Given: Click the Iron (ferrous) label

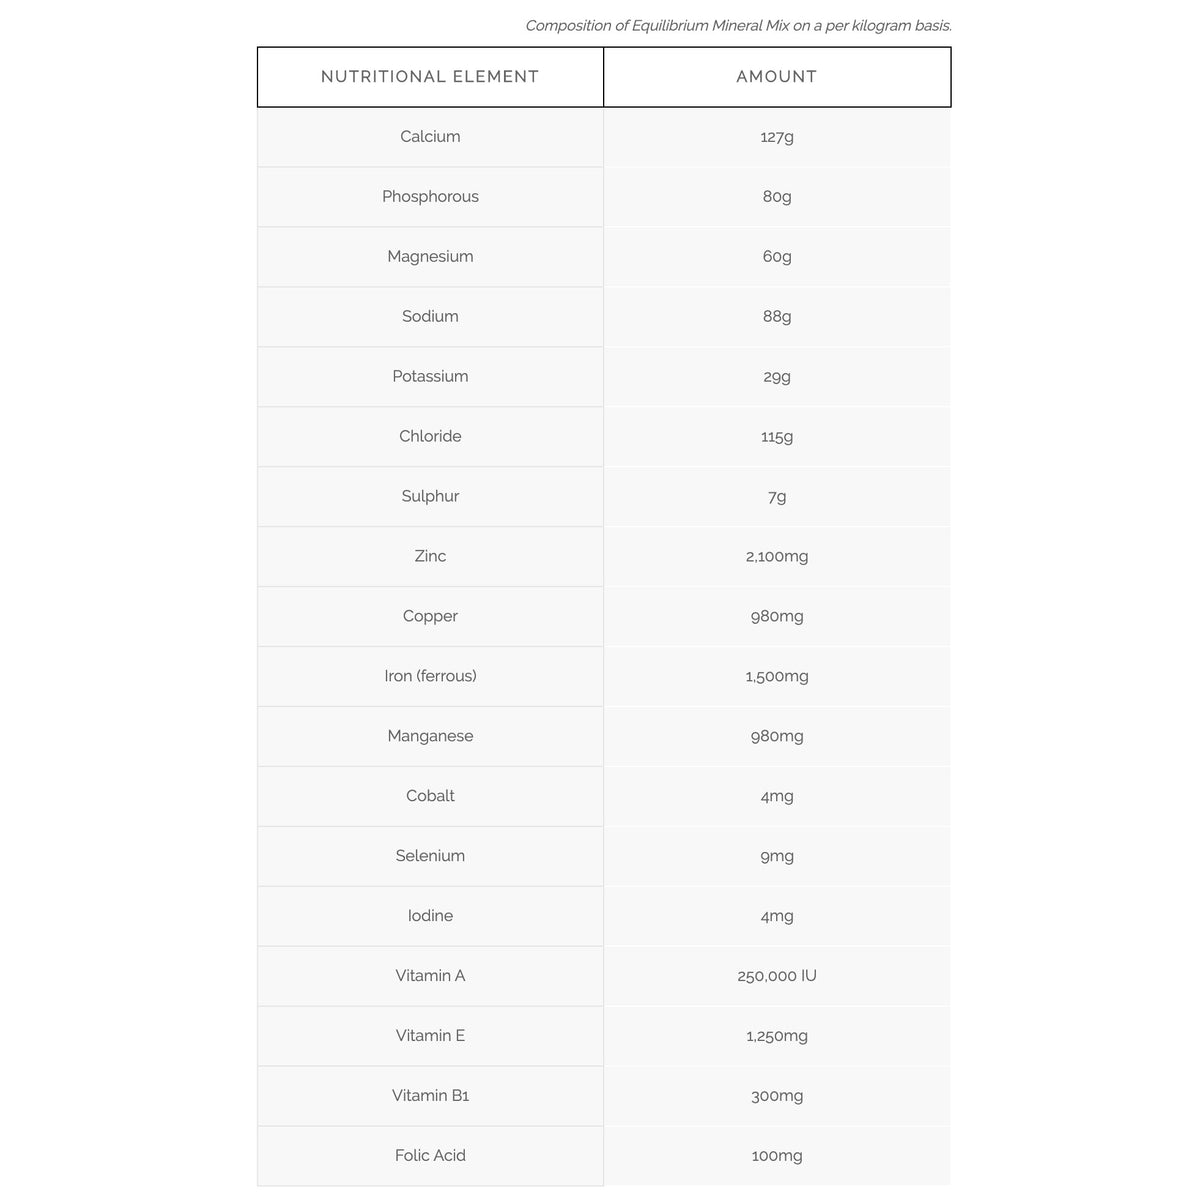Looking at the screenshot, I should point(430,677).
